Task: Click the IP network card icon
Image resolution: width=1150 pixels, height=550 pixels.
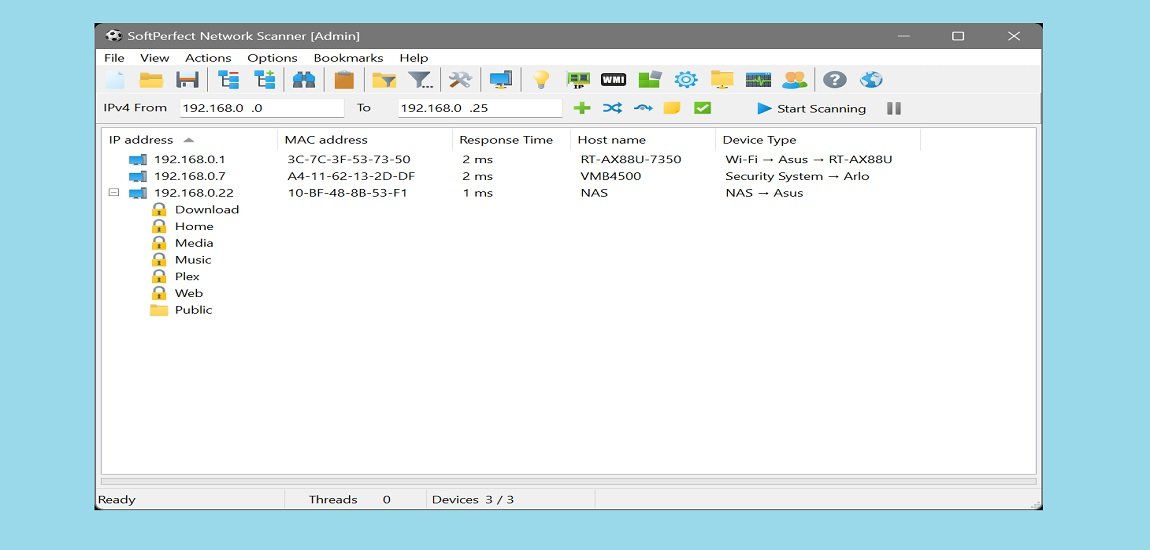Action: pyautogui.click(x=579, y=80)
